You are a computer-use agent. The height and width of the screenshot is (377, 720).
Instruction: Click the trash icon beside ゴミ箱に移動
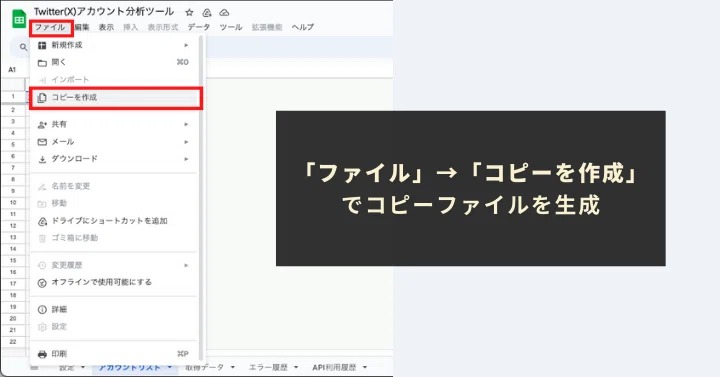coord(42,238)
